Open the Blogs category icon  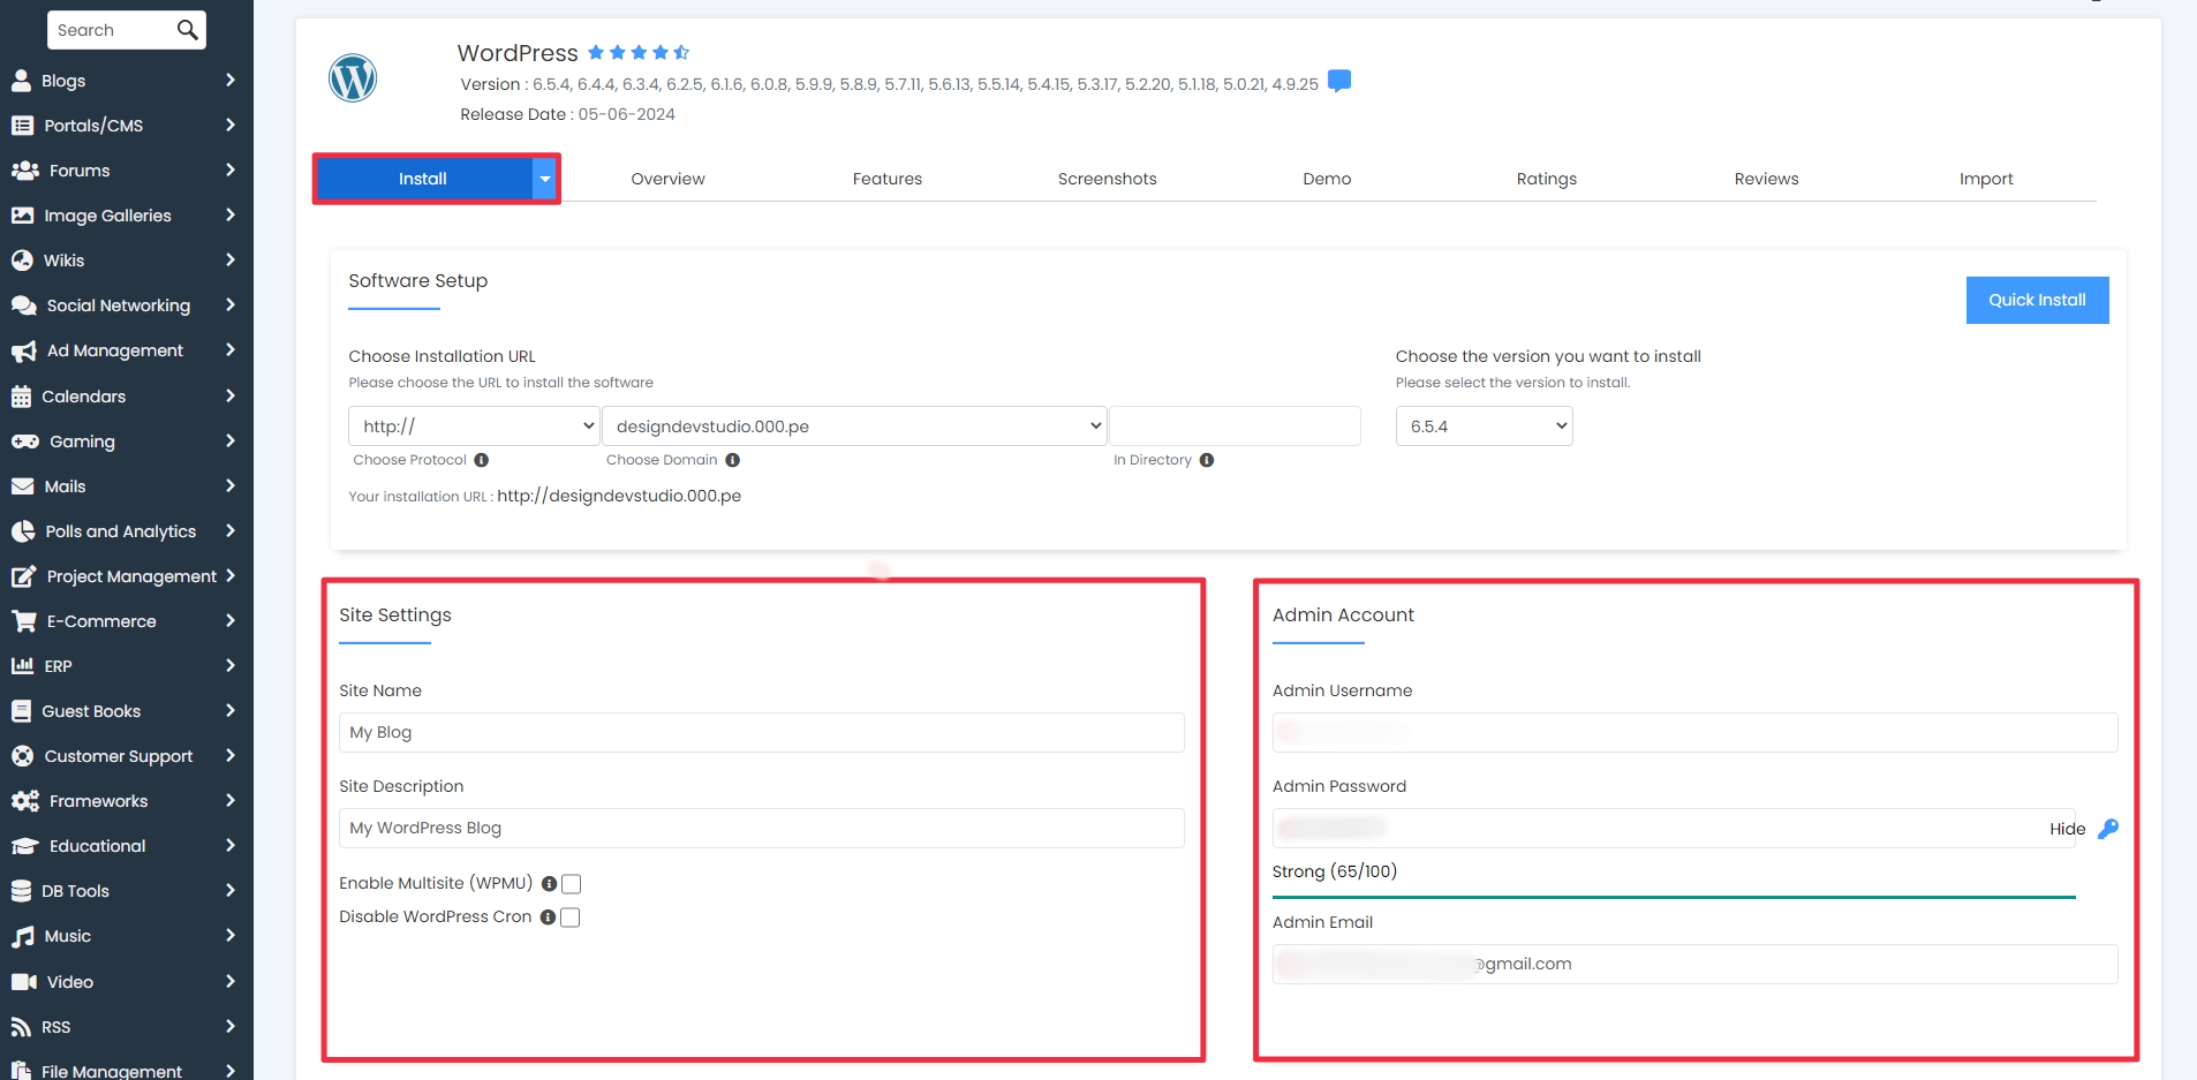pyautogui.click(x=21, y=80)
